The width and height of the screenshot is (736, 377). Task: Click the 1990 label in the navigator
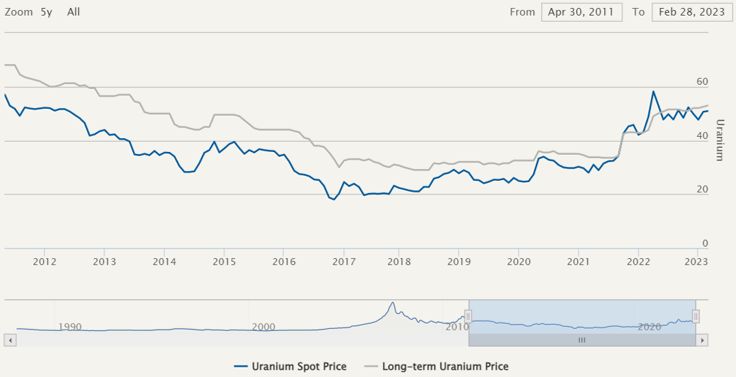69,327
